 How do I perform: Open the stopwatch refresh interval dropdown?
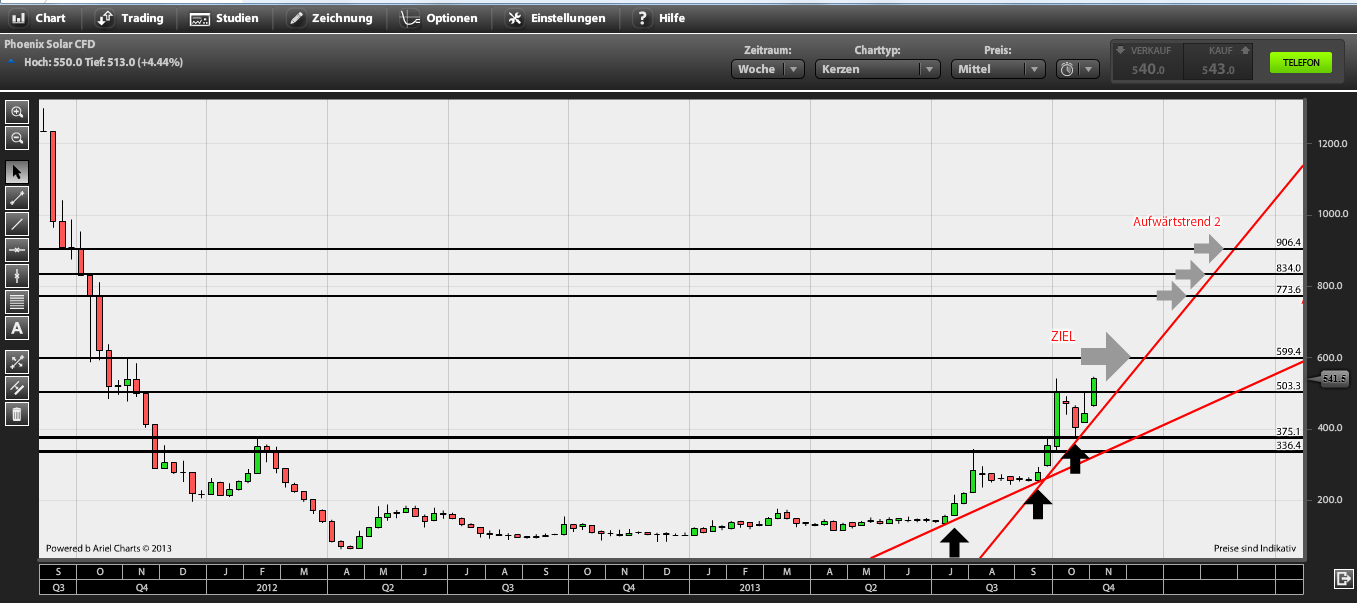[1077, 69]
